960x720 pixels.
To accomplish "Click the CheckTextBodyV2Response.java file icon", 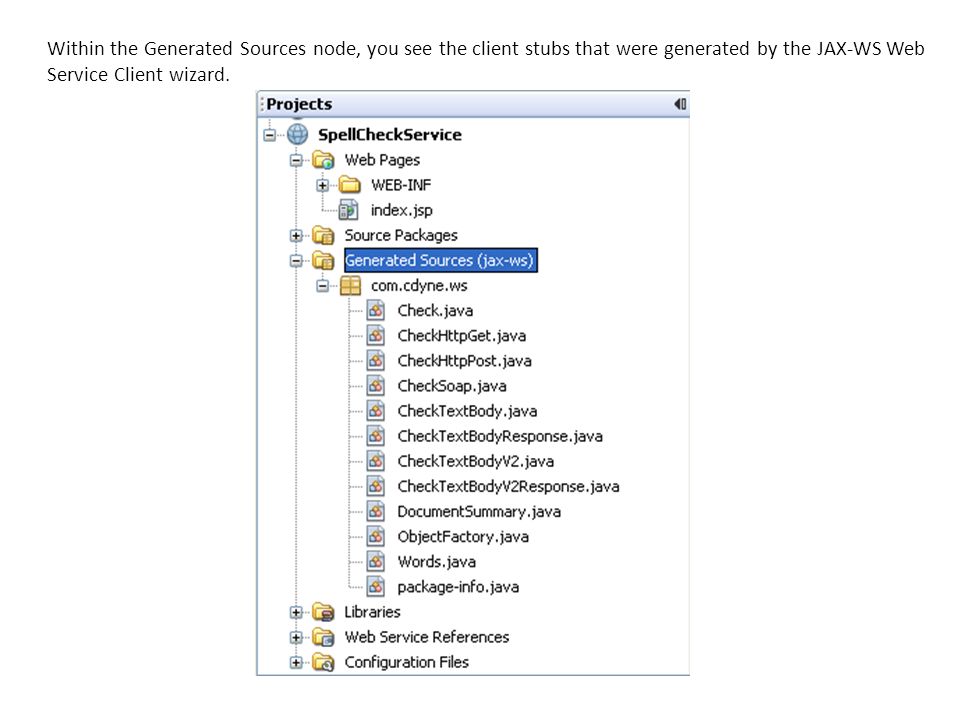I will pos(376,486).
